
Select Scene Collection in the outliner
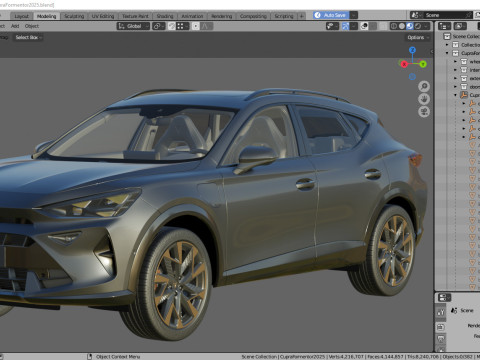point(466,36)
